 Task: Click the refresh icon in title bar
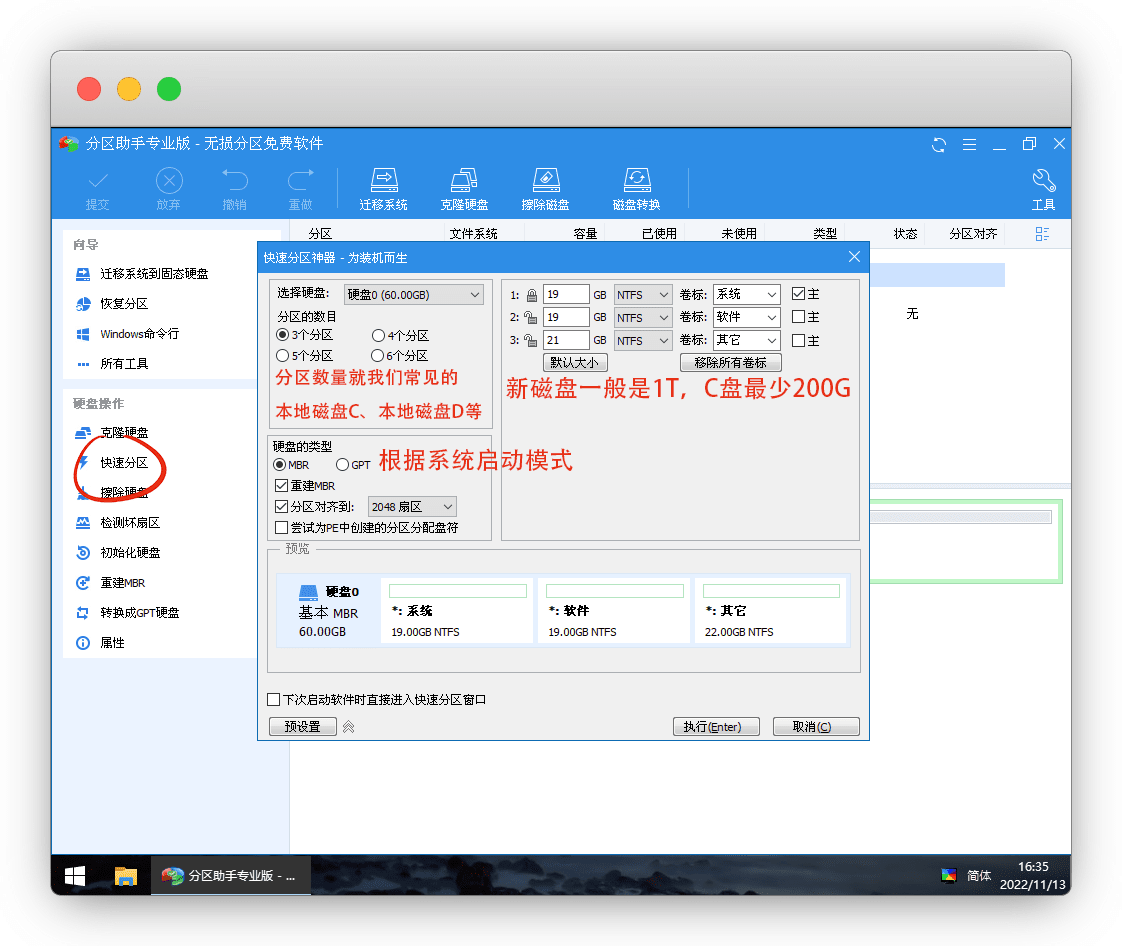(939, 144)
